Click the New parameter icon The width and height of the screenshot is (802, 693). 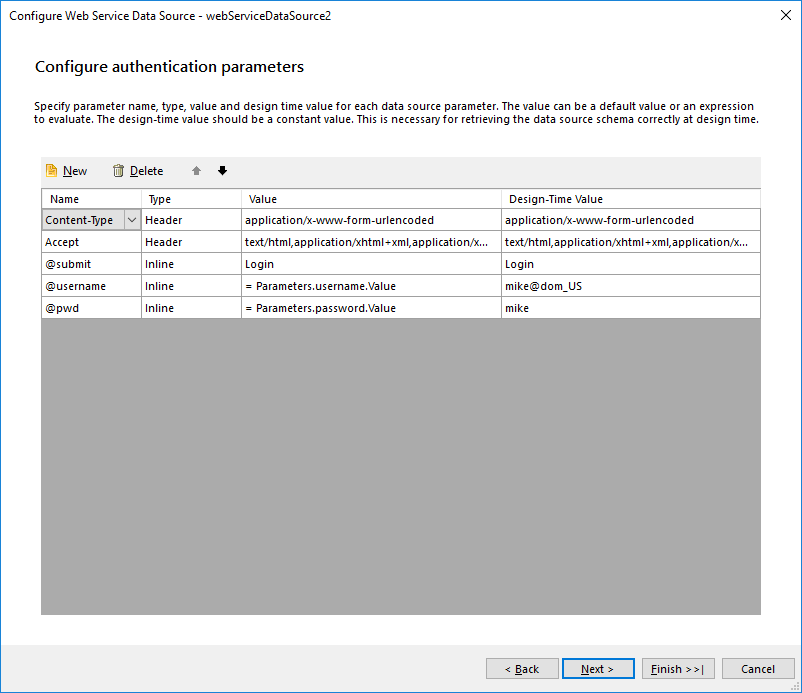[52, 171]
